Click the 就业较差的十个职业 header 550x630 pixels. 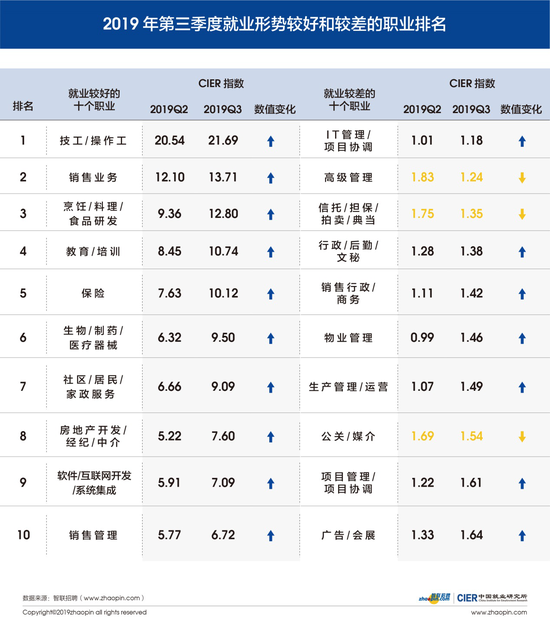(349, 100)
